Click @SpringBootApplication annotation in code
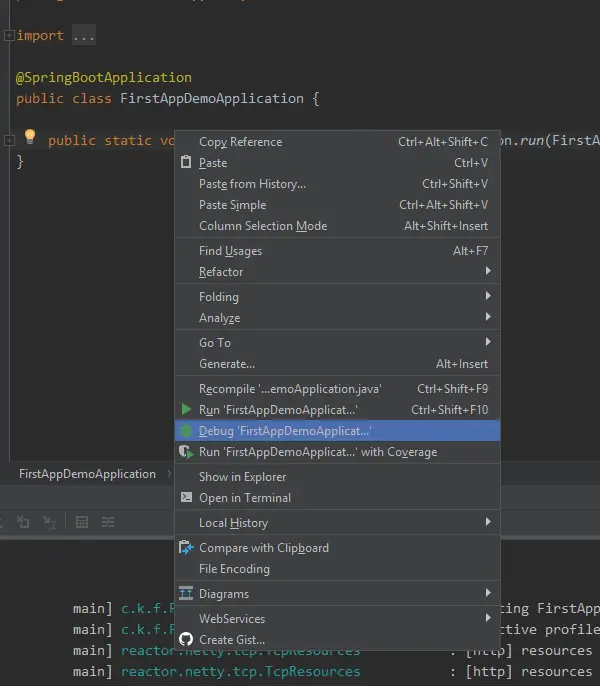This screenshot has height=686, width=600. pos(104,77)
